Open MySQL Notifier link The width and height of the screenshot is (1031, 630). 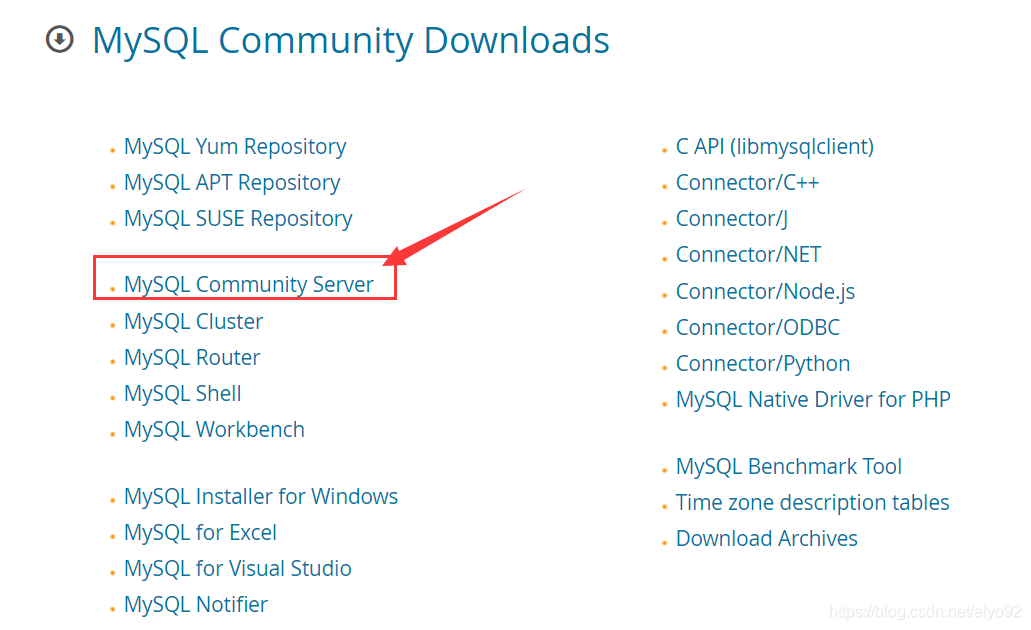pos(196,605)
